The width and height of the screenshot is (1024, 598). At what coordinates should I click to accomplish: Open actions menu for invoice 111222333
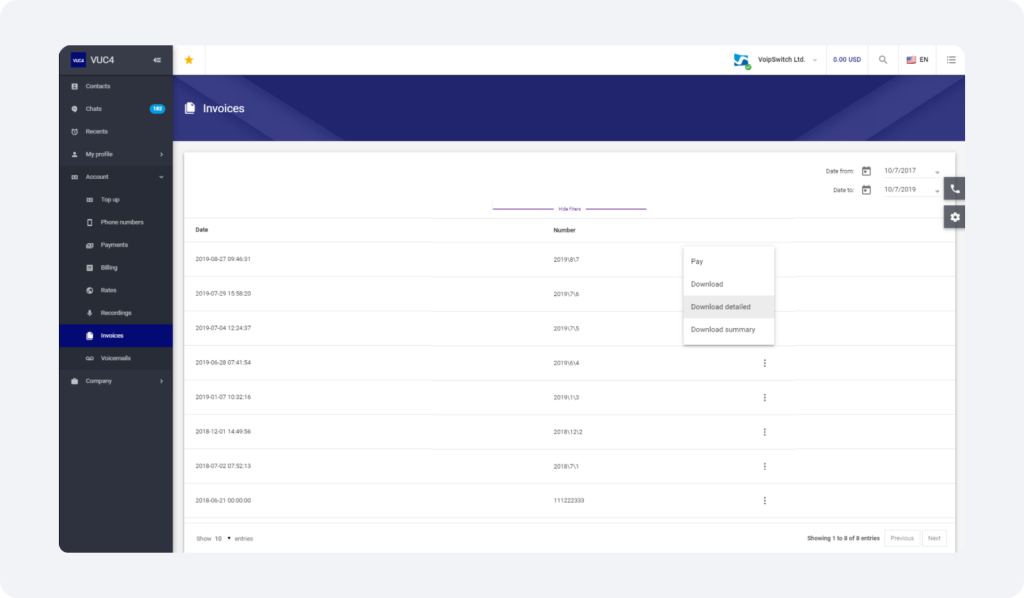(765, 501)
